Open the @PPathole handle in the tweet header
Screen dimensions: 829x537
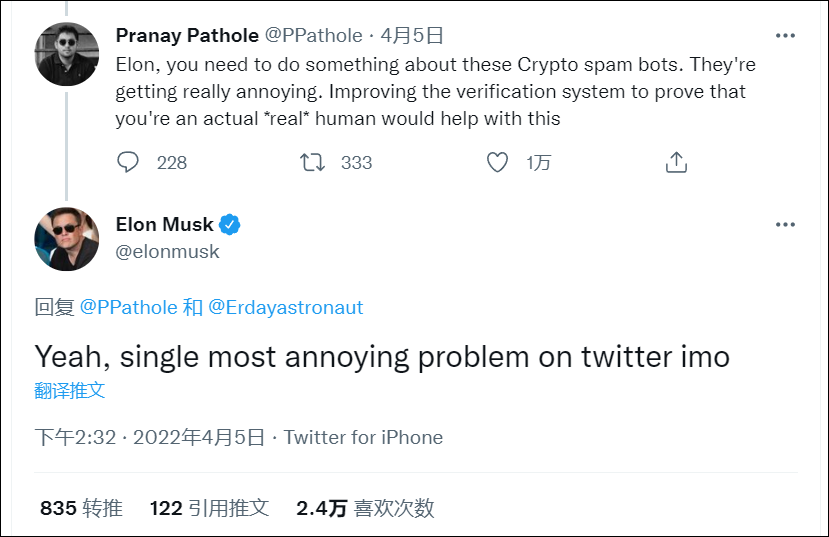pyautogui.click(x=313, y=36)
